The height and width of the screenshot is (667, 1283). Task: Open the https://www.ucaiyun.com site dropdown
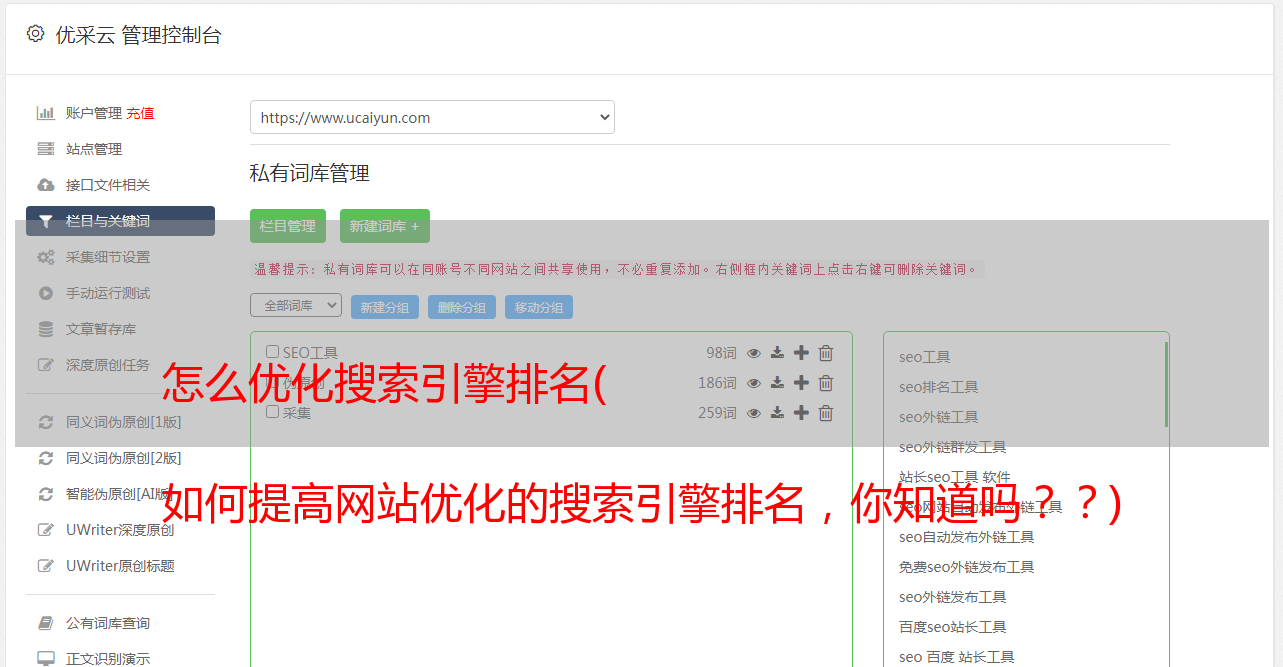click(x=432, y=117)
